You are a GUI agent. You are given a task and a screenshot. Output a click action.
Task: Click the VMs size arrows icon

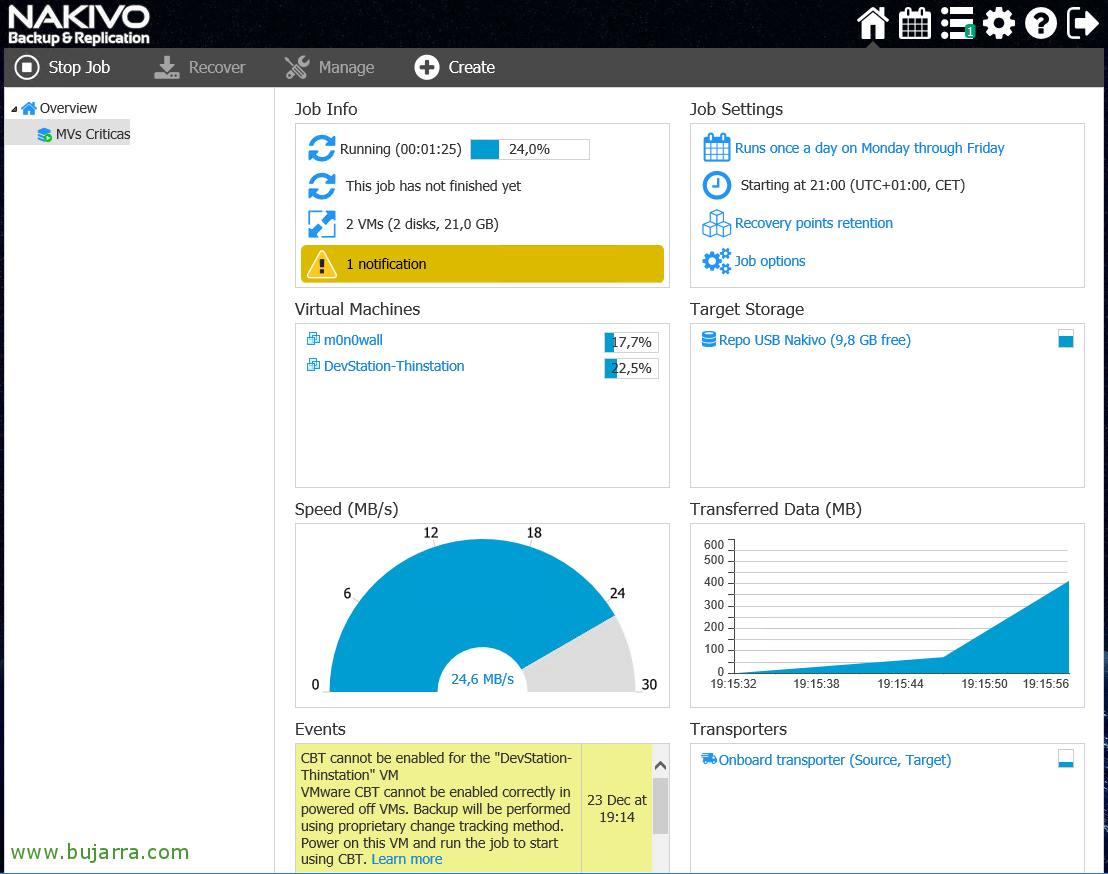coord(322,224)
